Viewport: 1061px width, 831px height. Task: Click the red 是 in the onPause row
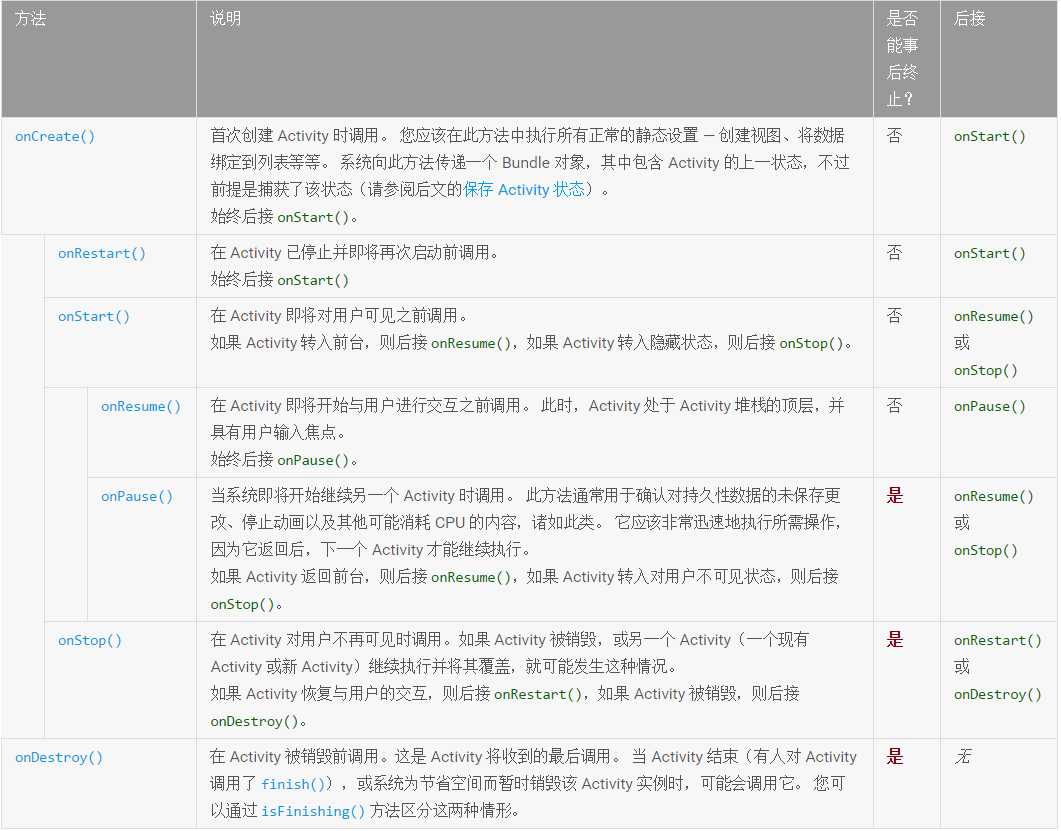[x=895, y=496]
